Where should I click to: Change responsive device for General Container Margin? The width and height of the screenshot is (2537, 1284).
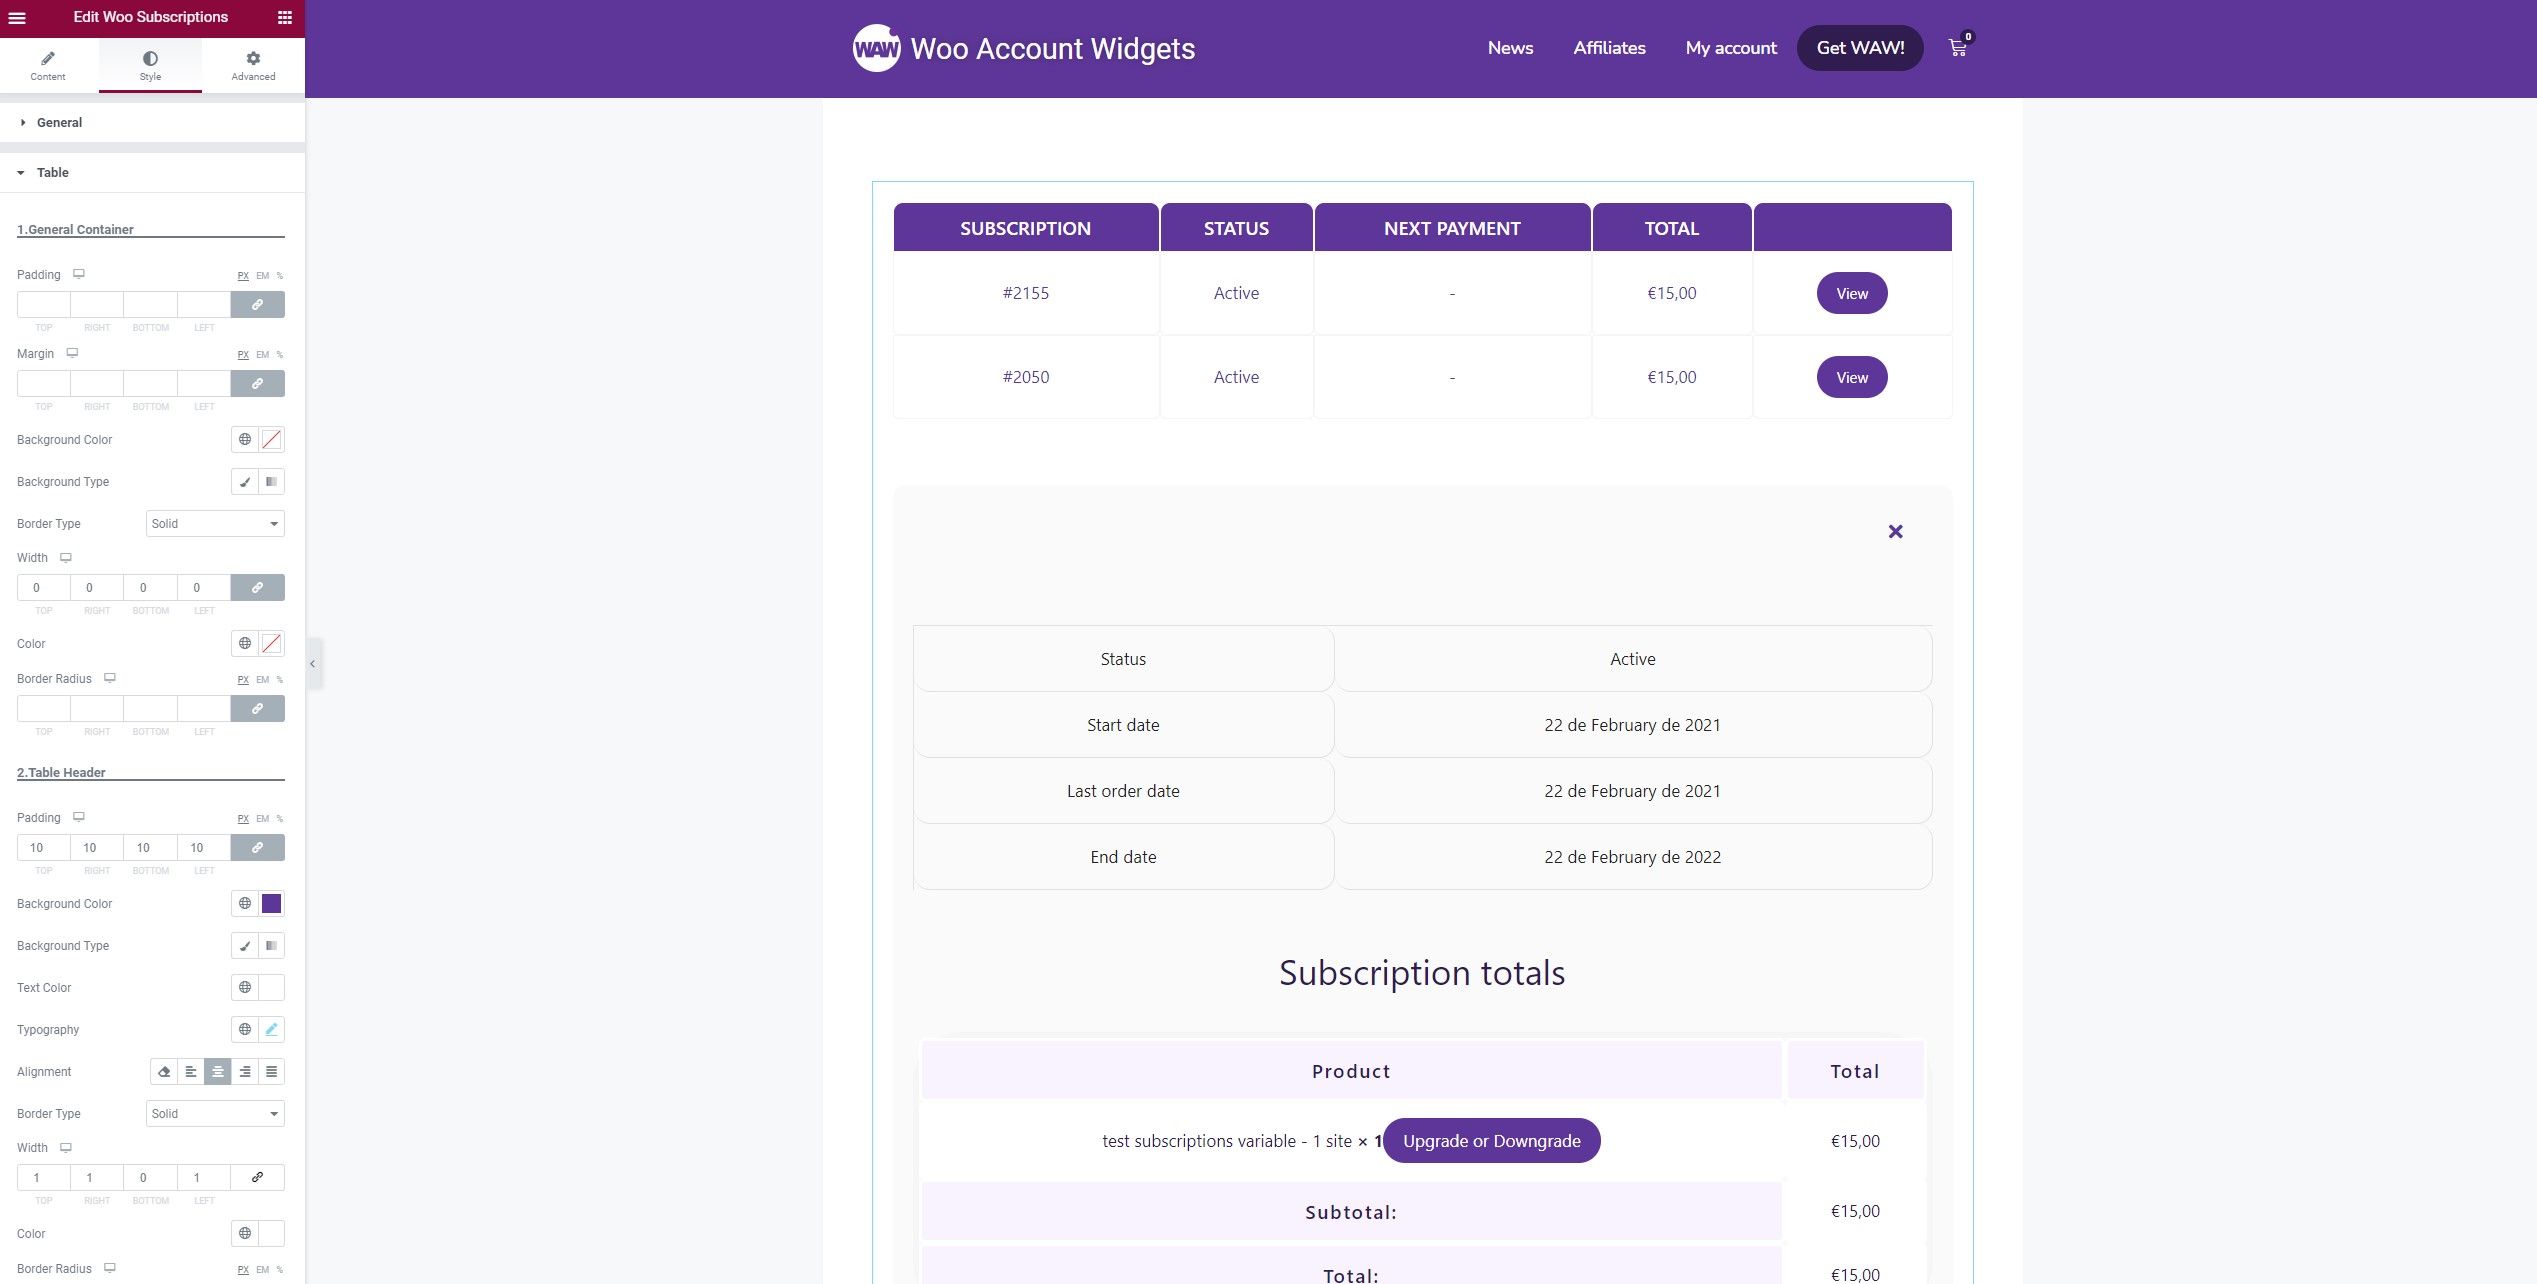click(x=72, y=353)
